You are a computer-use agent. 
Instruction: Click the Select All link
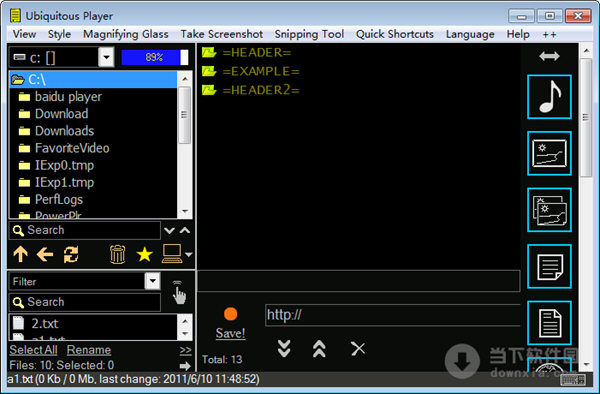pyautogui.click(x=33, y=350)
